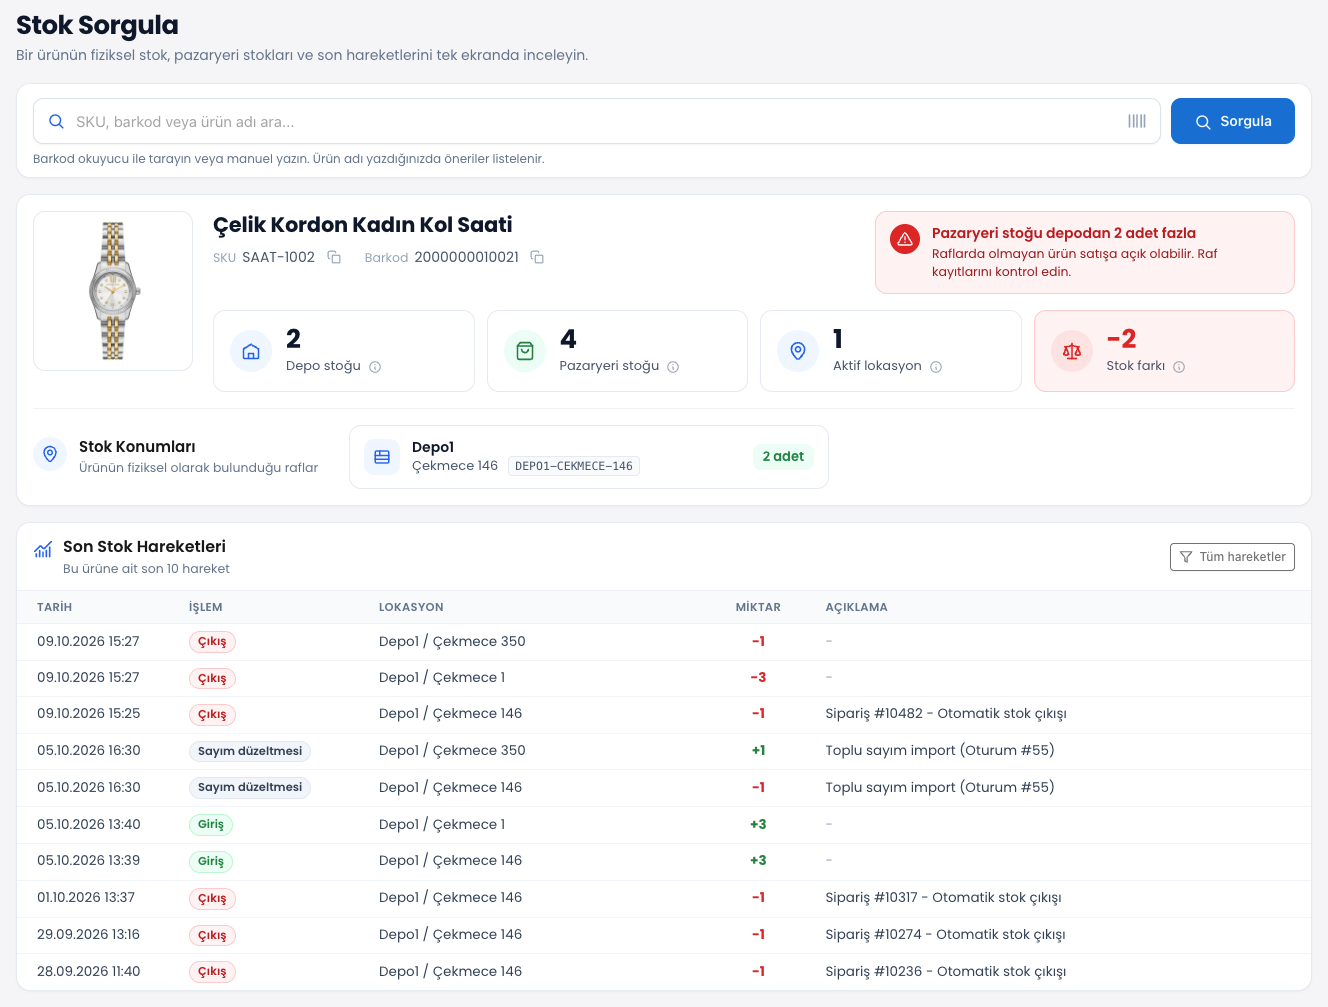
Task: Click the barcode scanner icon in search field
Action: (1137, 121)
